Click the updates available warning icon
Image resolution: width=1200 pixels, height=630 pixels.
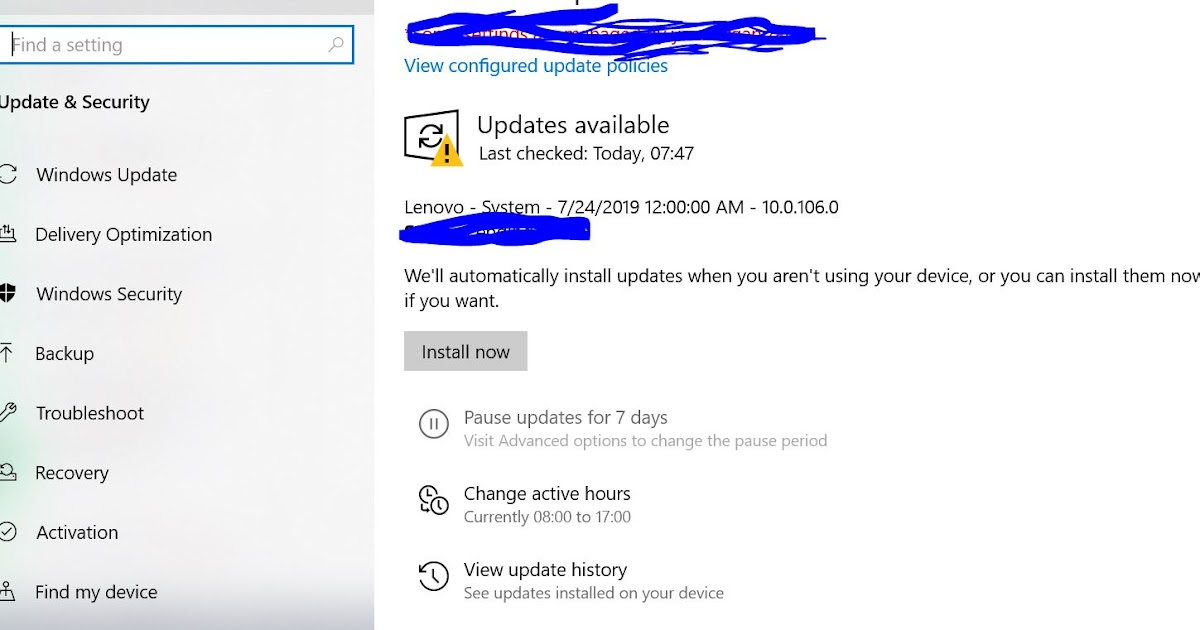pos(433,138)
